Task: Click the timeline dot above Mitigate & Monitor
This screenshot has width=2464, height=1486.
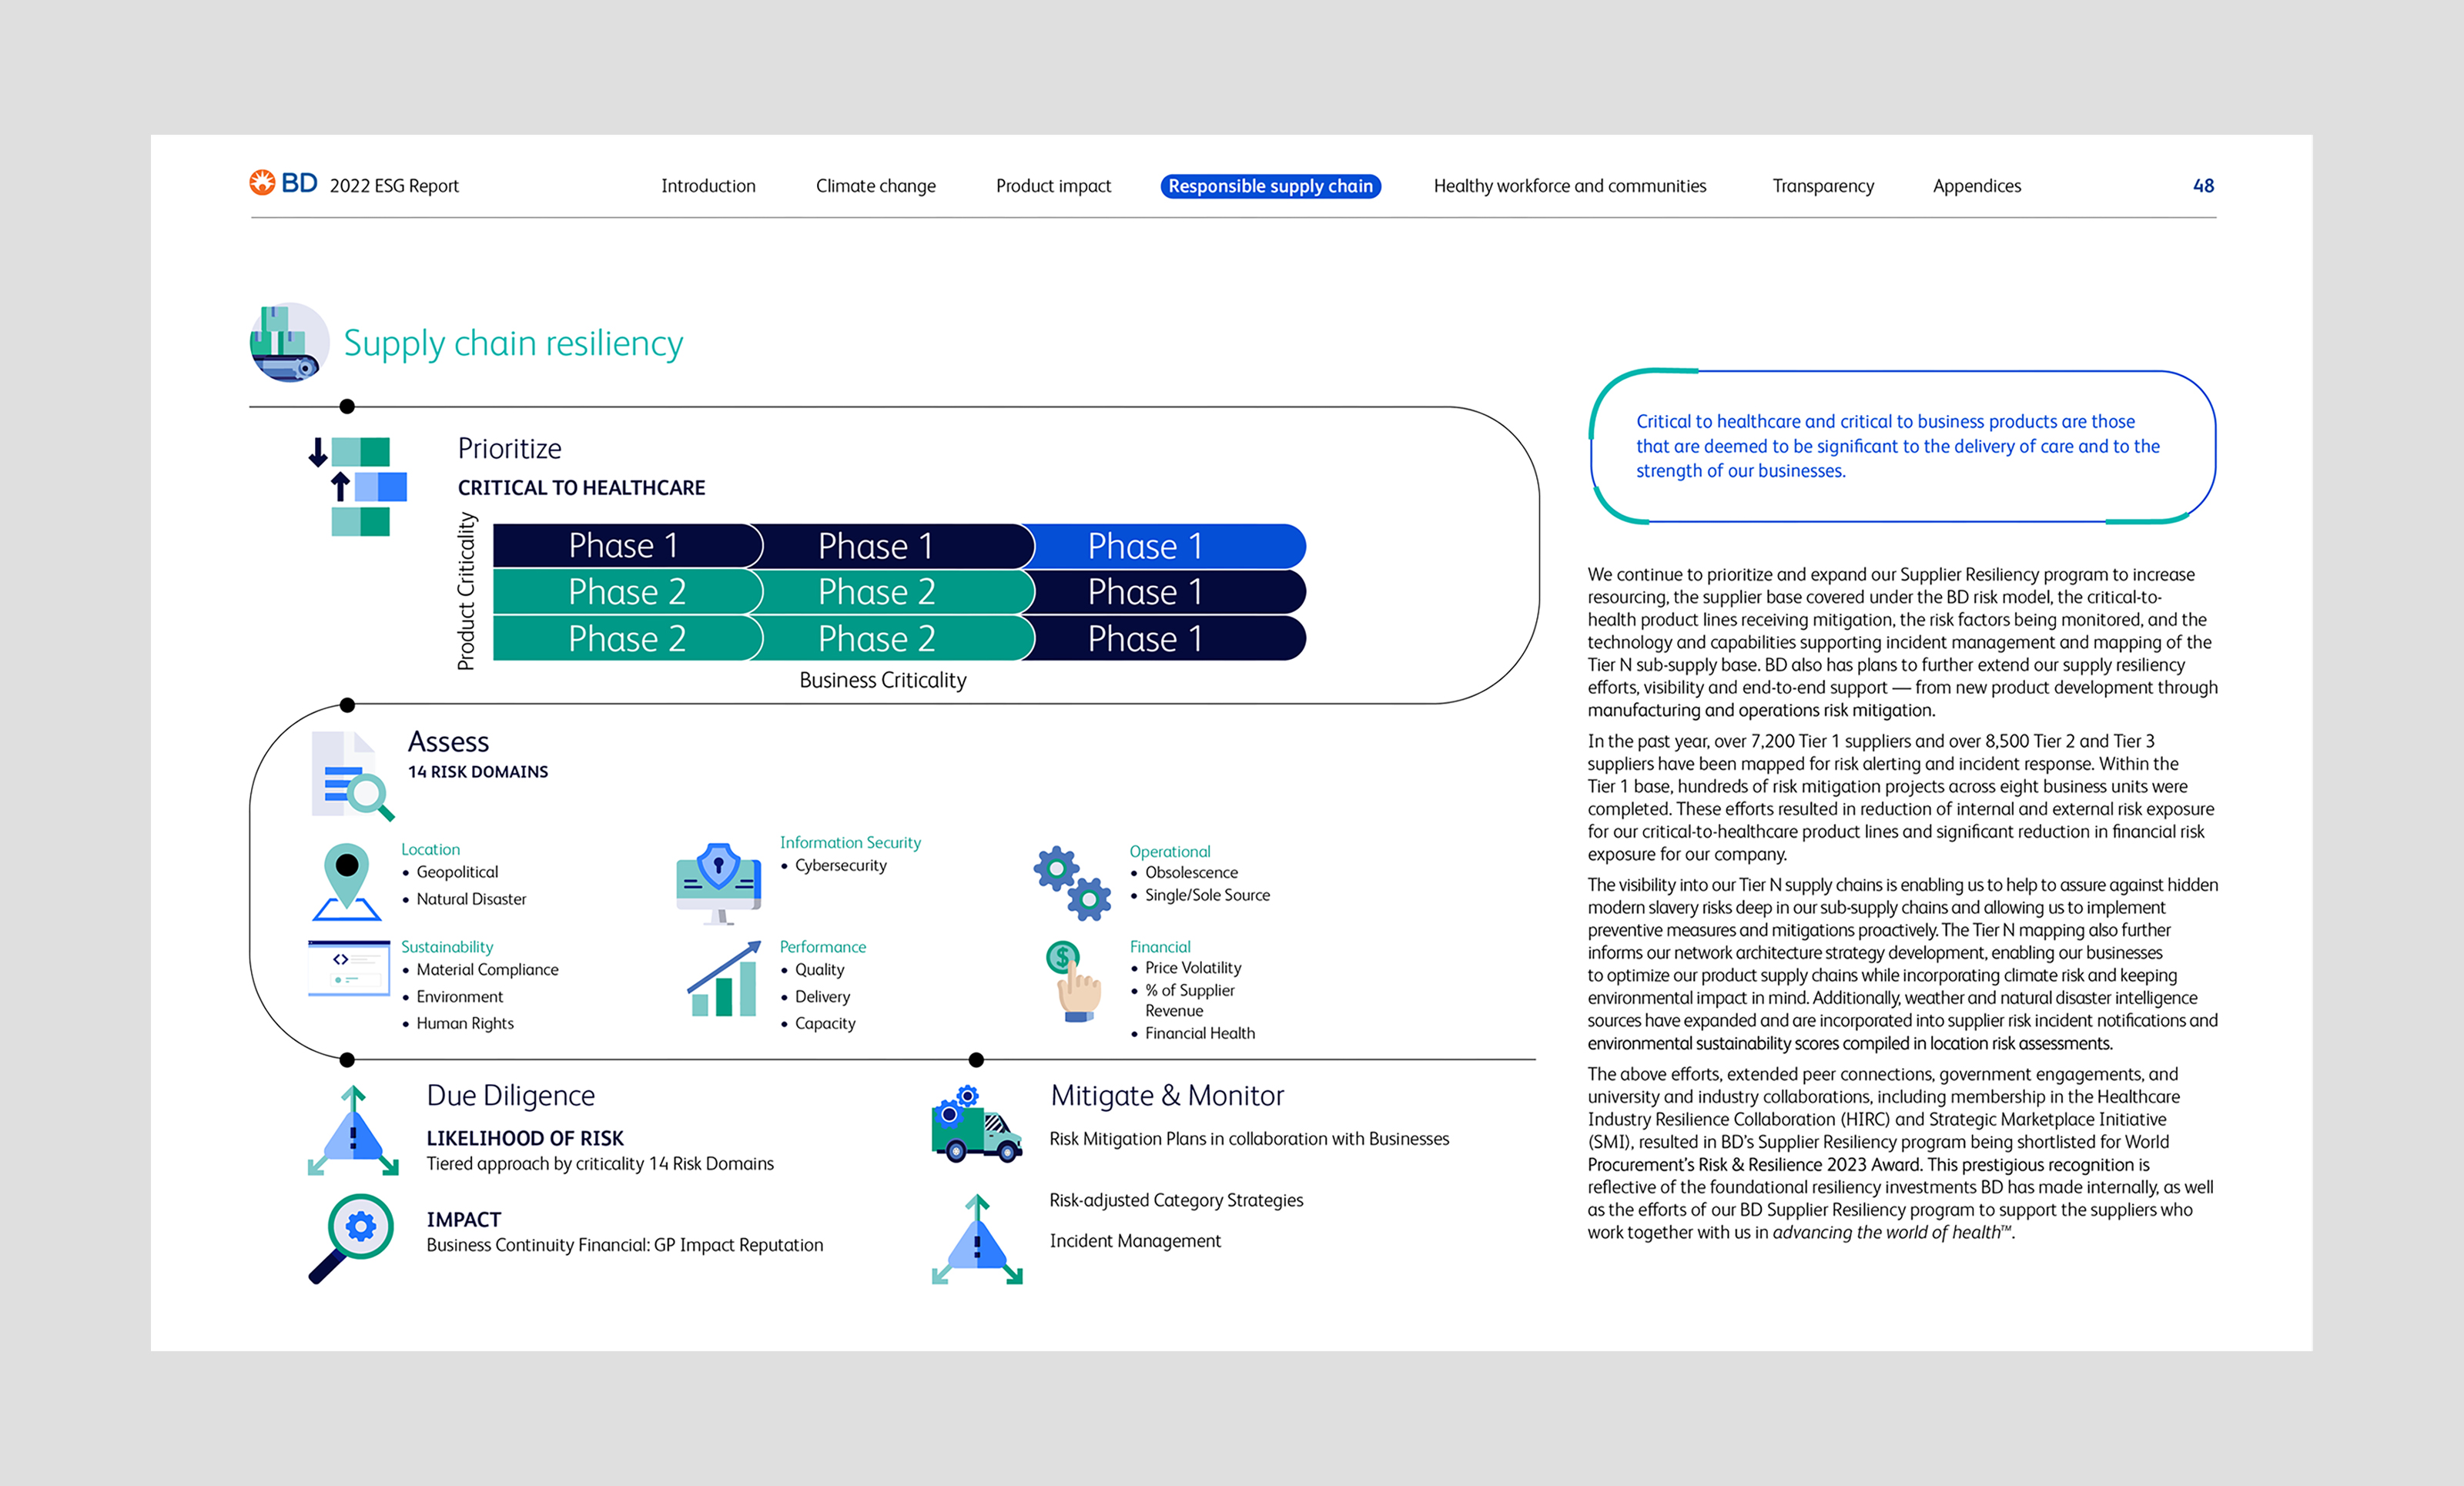Action: (977, 1060)
